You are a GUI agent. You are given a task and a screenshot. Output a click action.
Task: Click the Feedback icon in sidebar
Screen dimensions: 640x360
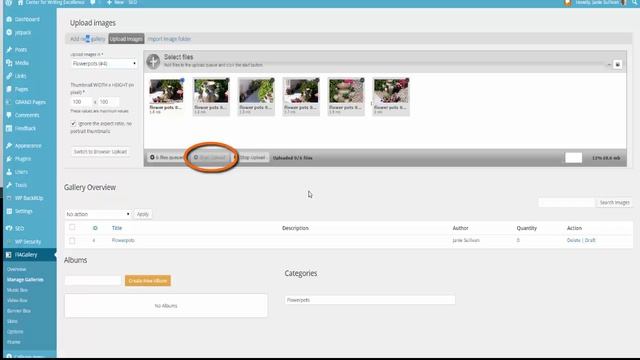(x=9, y=128)
